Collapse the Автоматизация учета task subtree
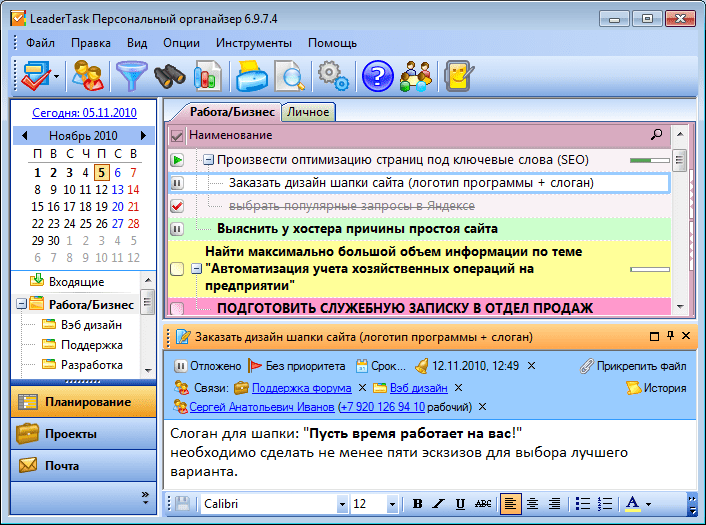The image size is (706, 525). coord(196,269)
